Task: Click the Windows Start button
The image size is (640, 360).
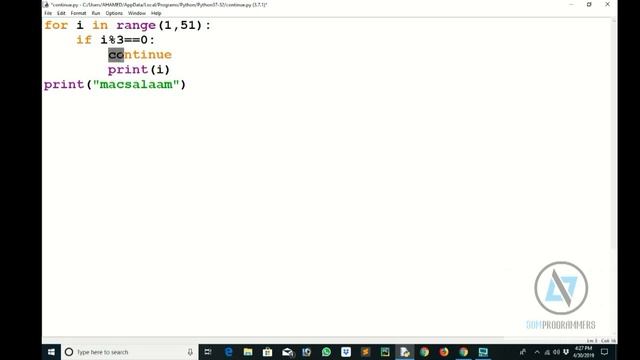Action: pos(51,352)
